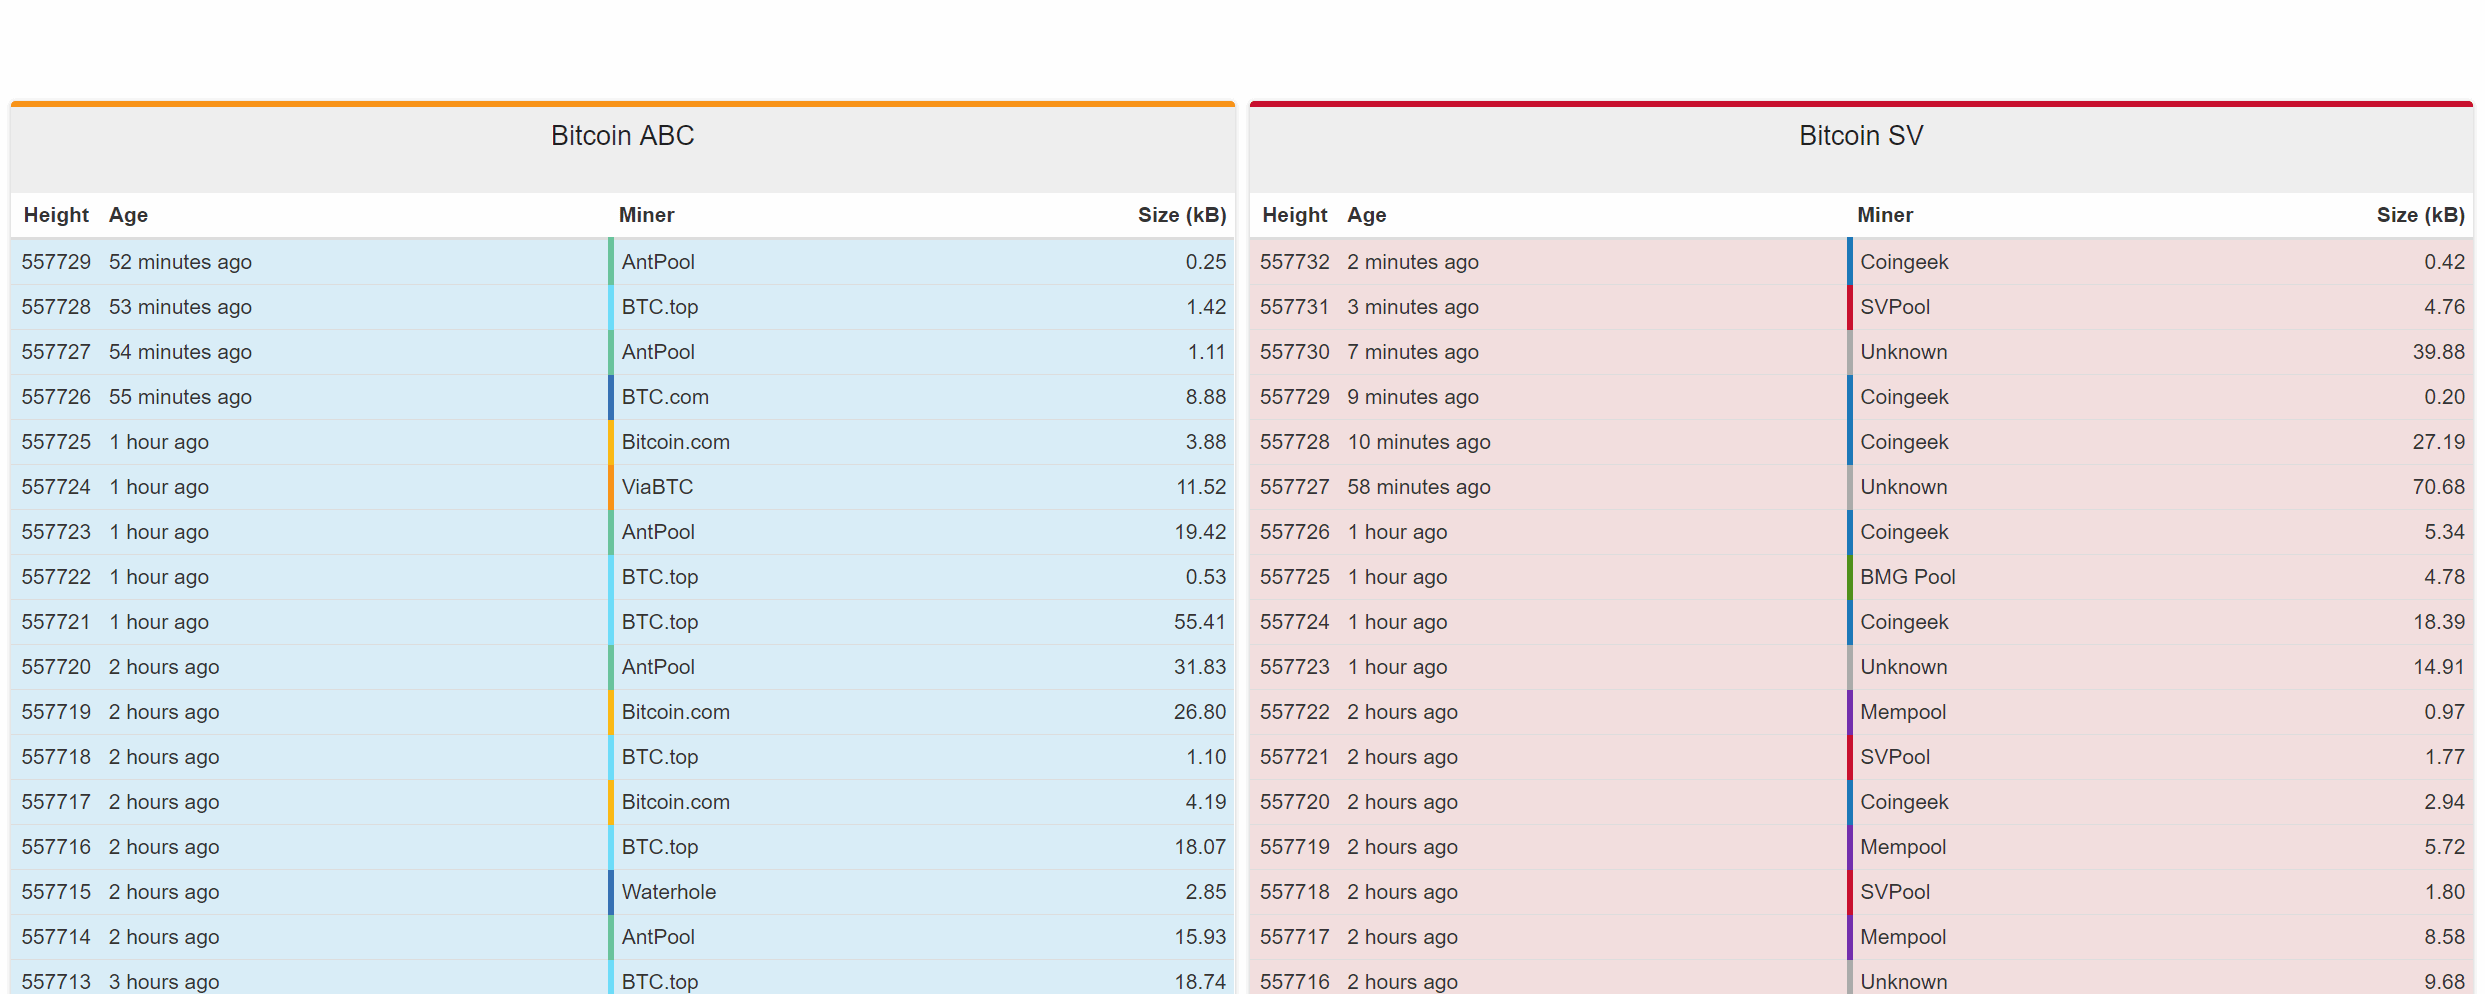
Task: Click the 14.91 size value
Action: click(x=2439, y=667)
